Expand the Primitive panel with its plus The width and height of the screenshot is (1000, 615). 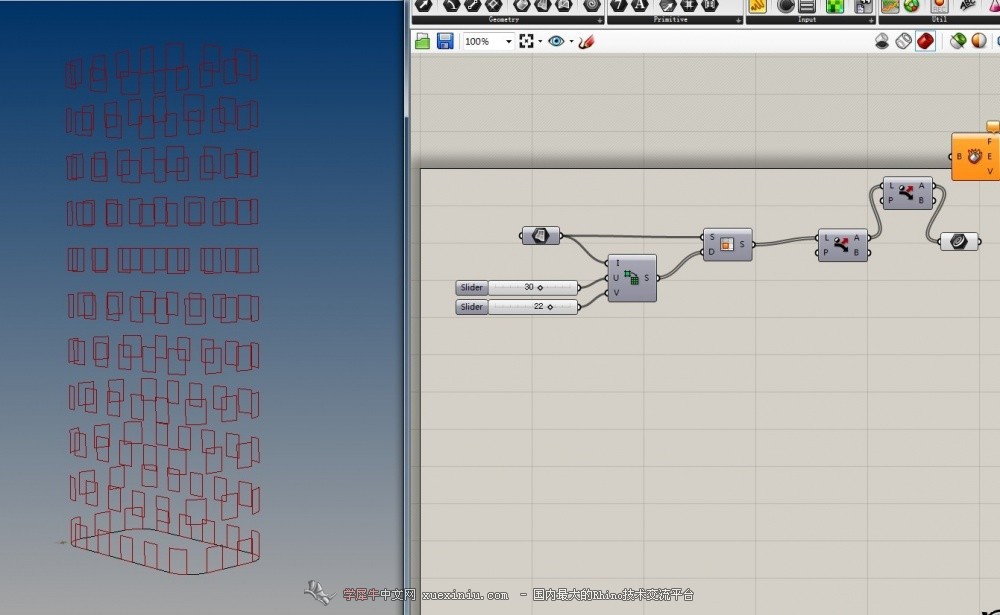click(739, 20)
